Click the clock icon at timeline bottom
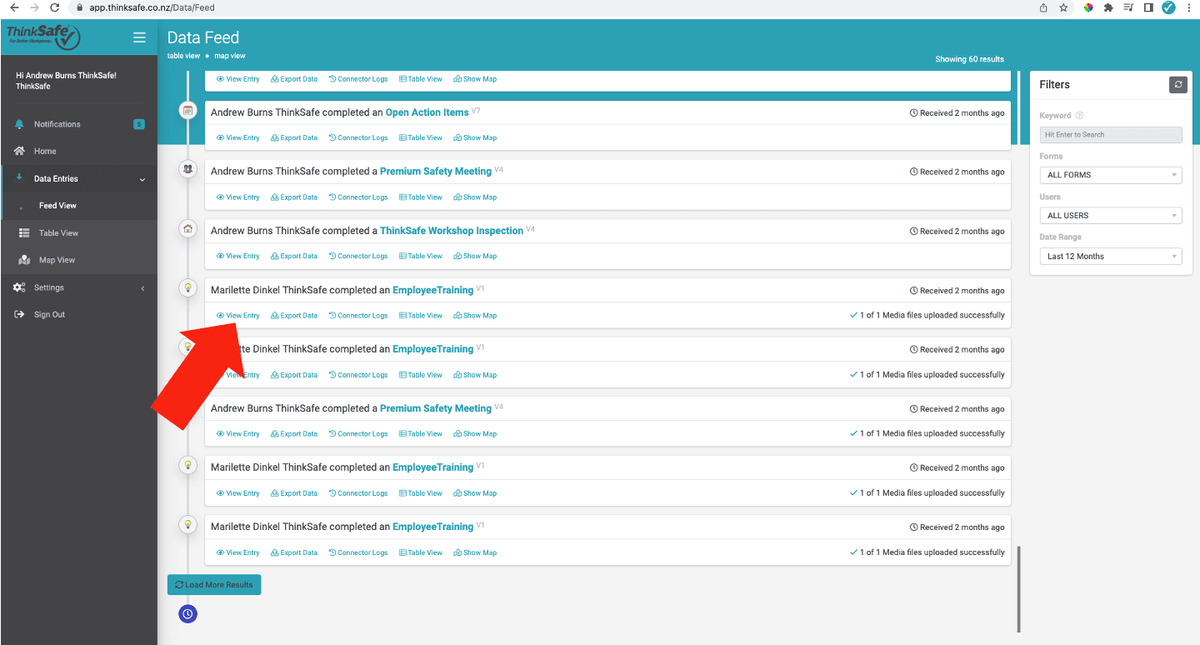This screenshot has width=1200, height=645. click(x=188, y=613)
